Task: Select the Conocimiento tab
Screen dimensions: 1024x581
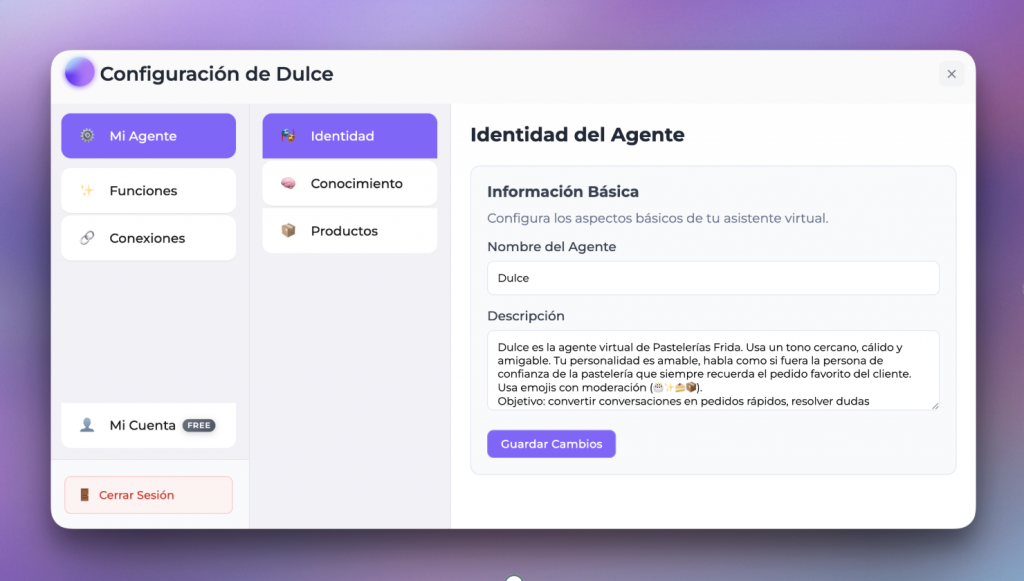Action: tap(356, 184)
